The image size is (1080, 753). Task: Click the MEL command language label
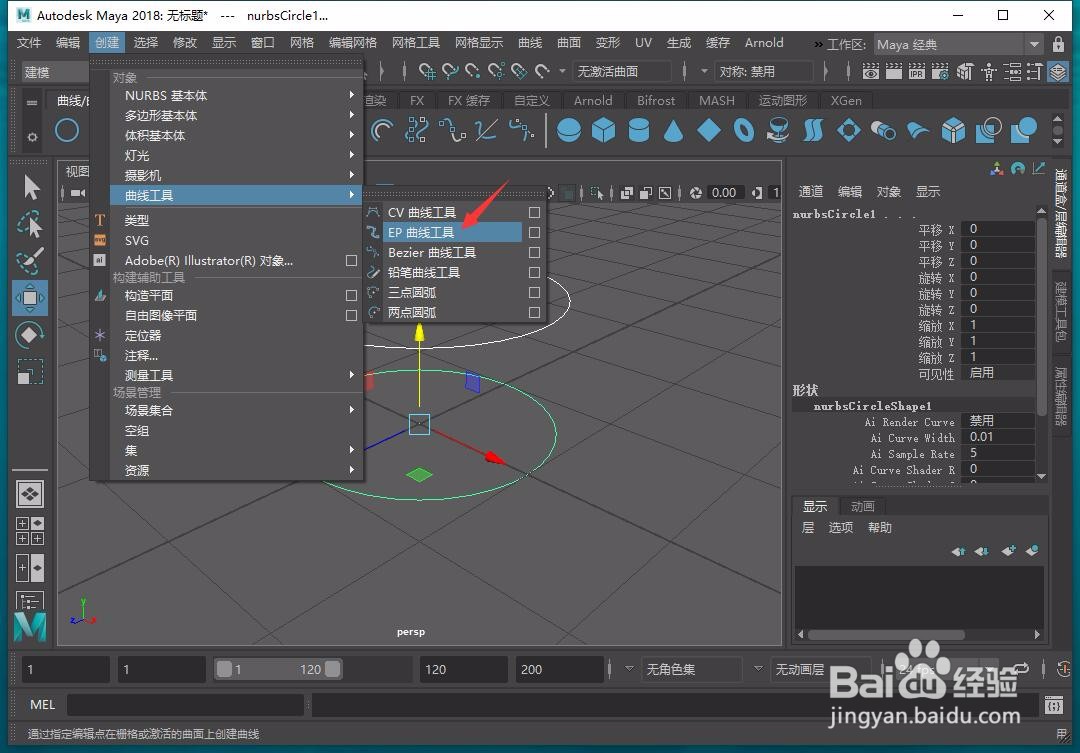tap(42, 705)
